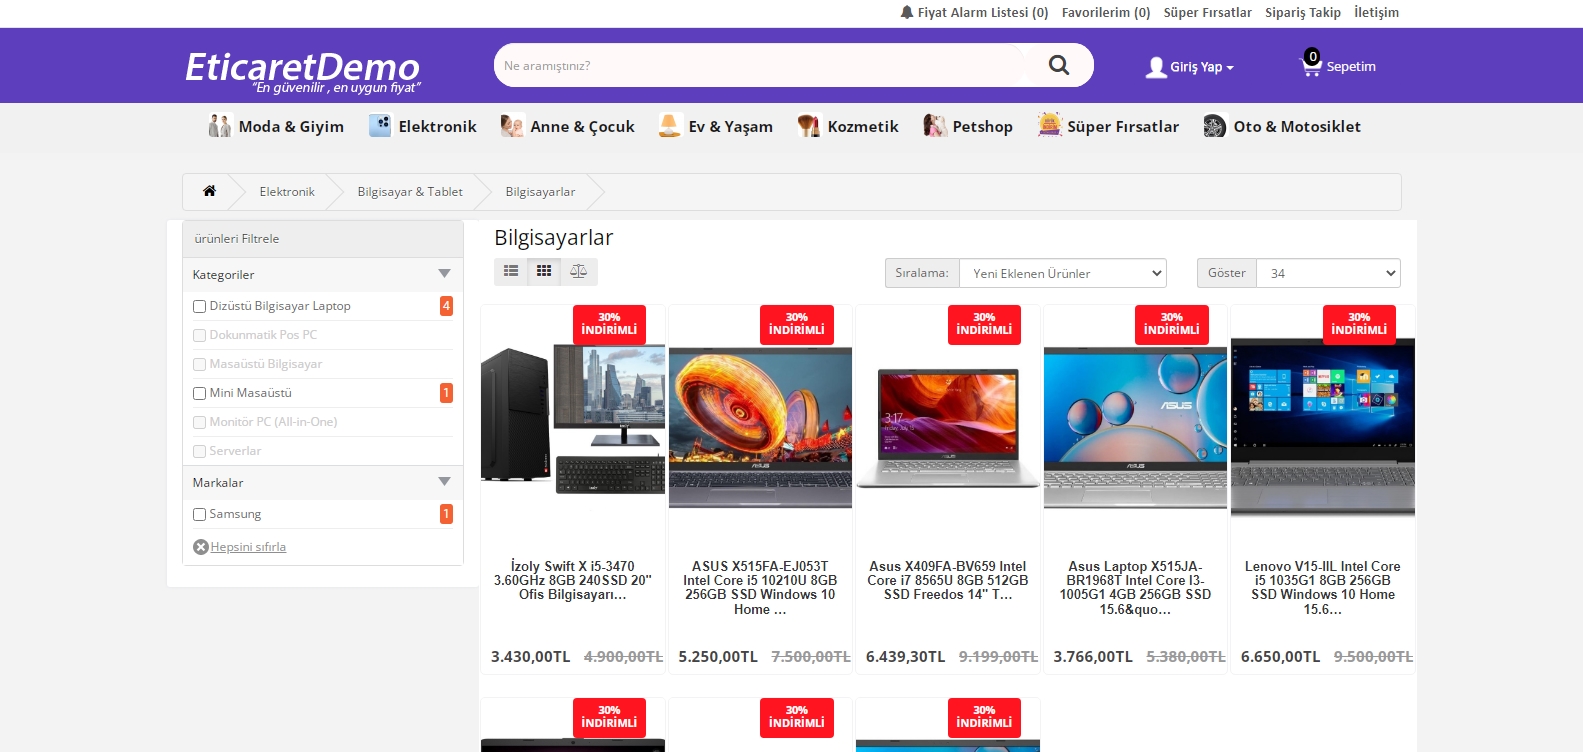Open Favorilerim link
Screen dimensions: 1583x752
1106,12
